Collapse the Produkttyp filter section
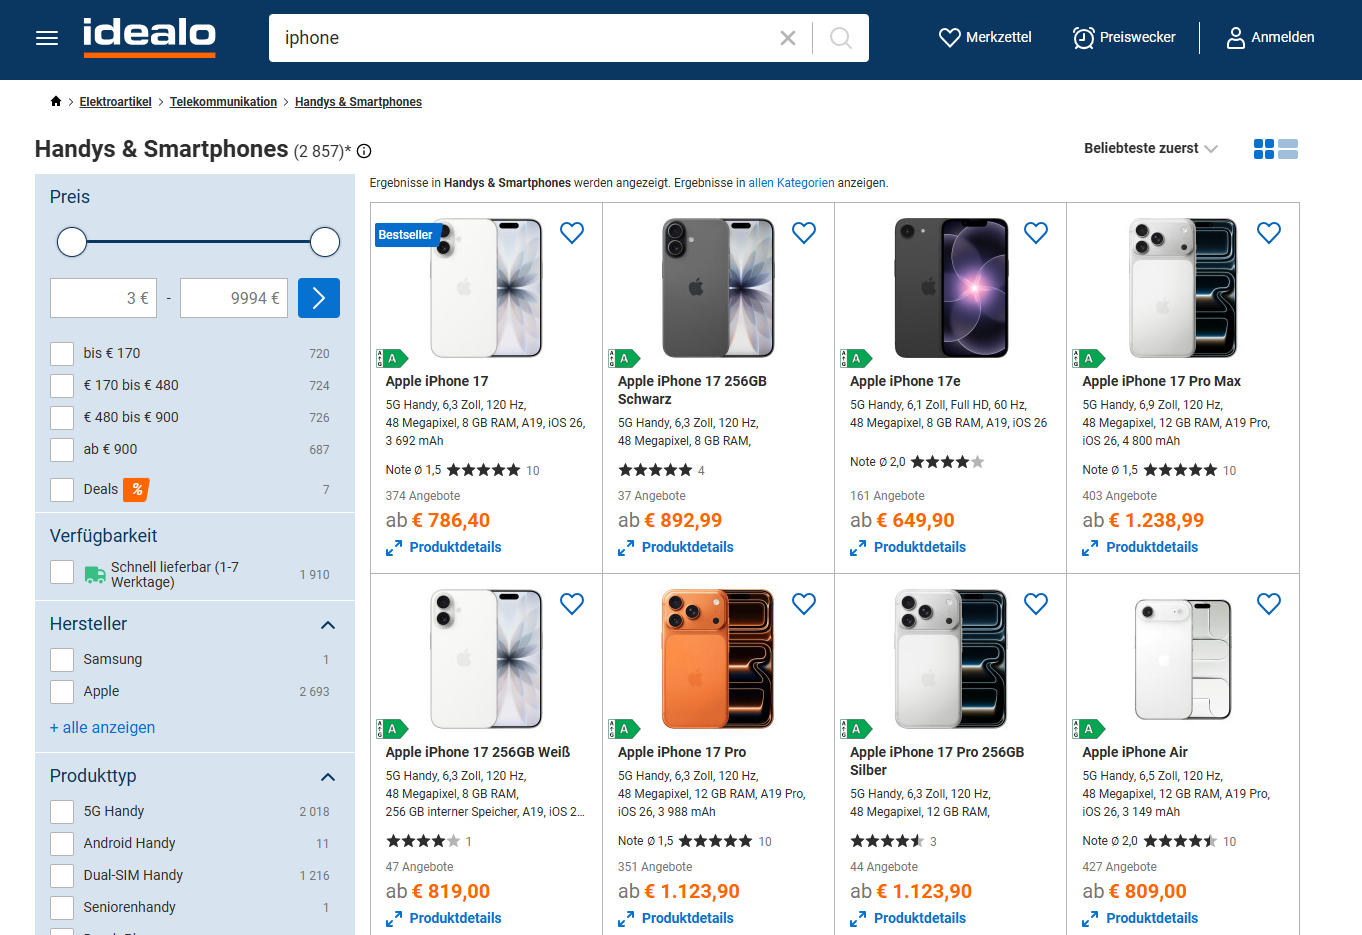The height and width of the screenshot is (935, 1362). [x=328, y=777]
